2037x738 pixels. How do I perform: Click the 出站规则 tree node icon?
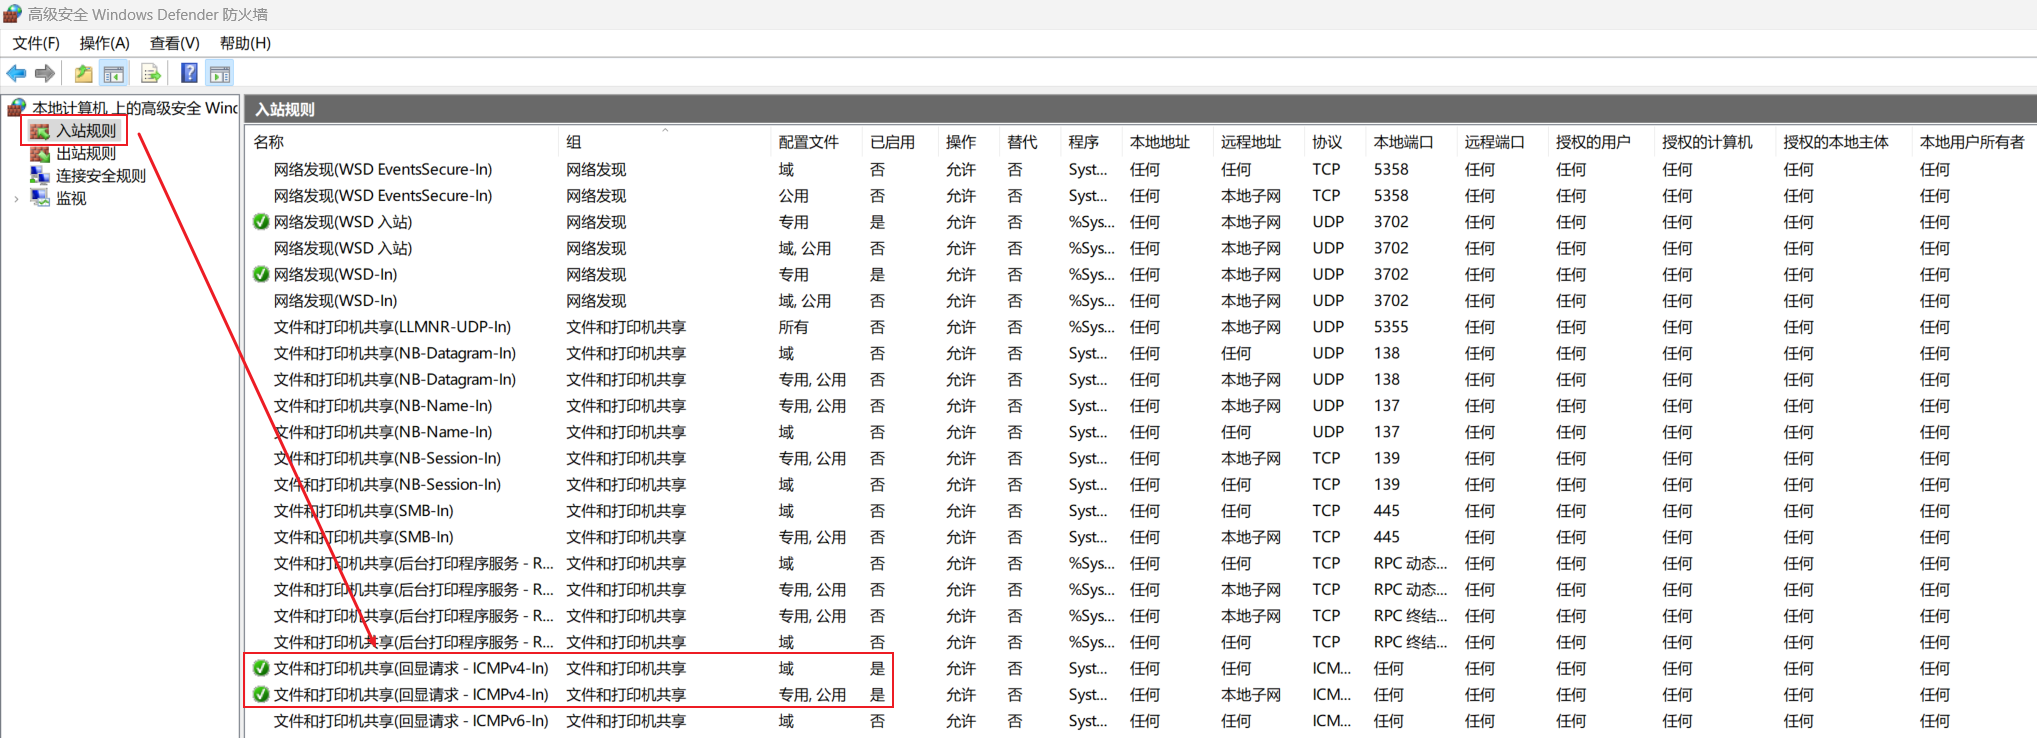[40, 153]
